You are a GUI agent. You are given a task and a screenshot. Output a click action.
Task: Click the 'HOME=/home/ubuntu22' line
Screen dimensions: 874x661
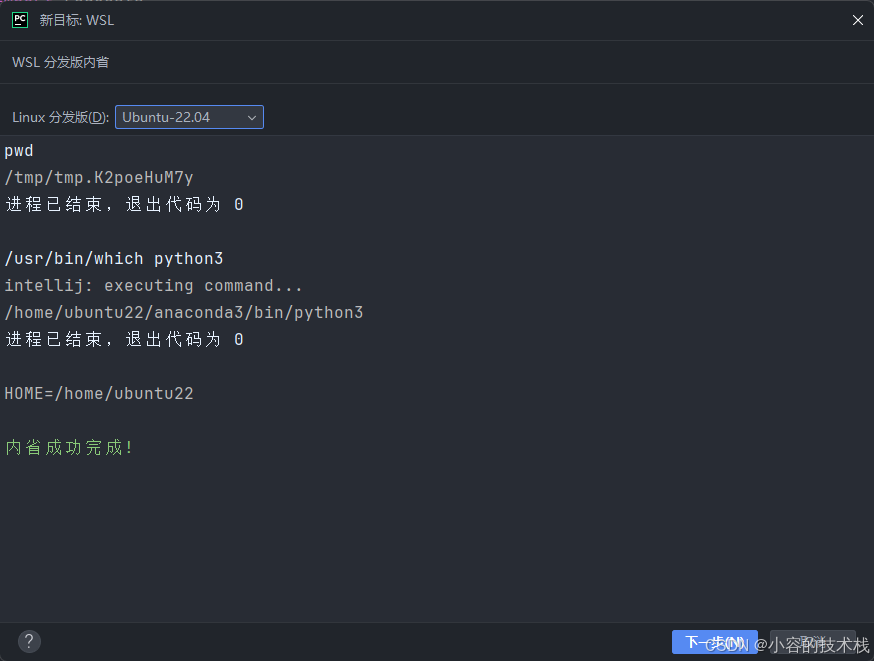pyautogui.click(x=99, y=393)
